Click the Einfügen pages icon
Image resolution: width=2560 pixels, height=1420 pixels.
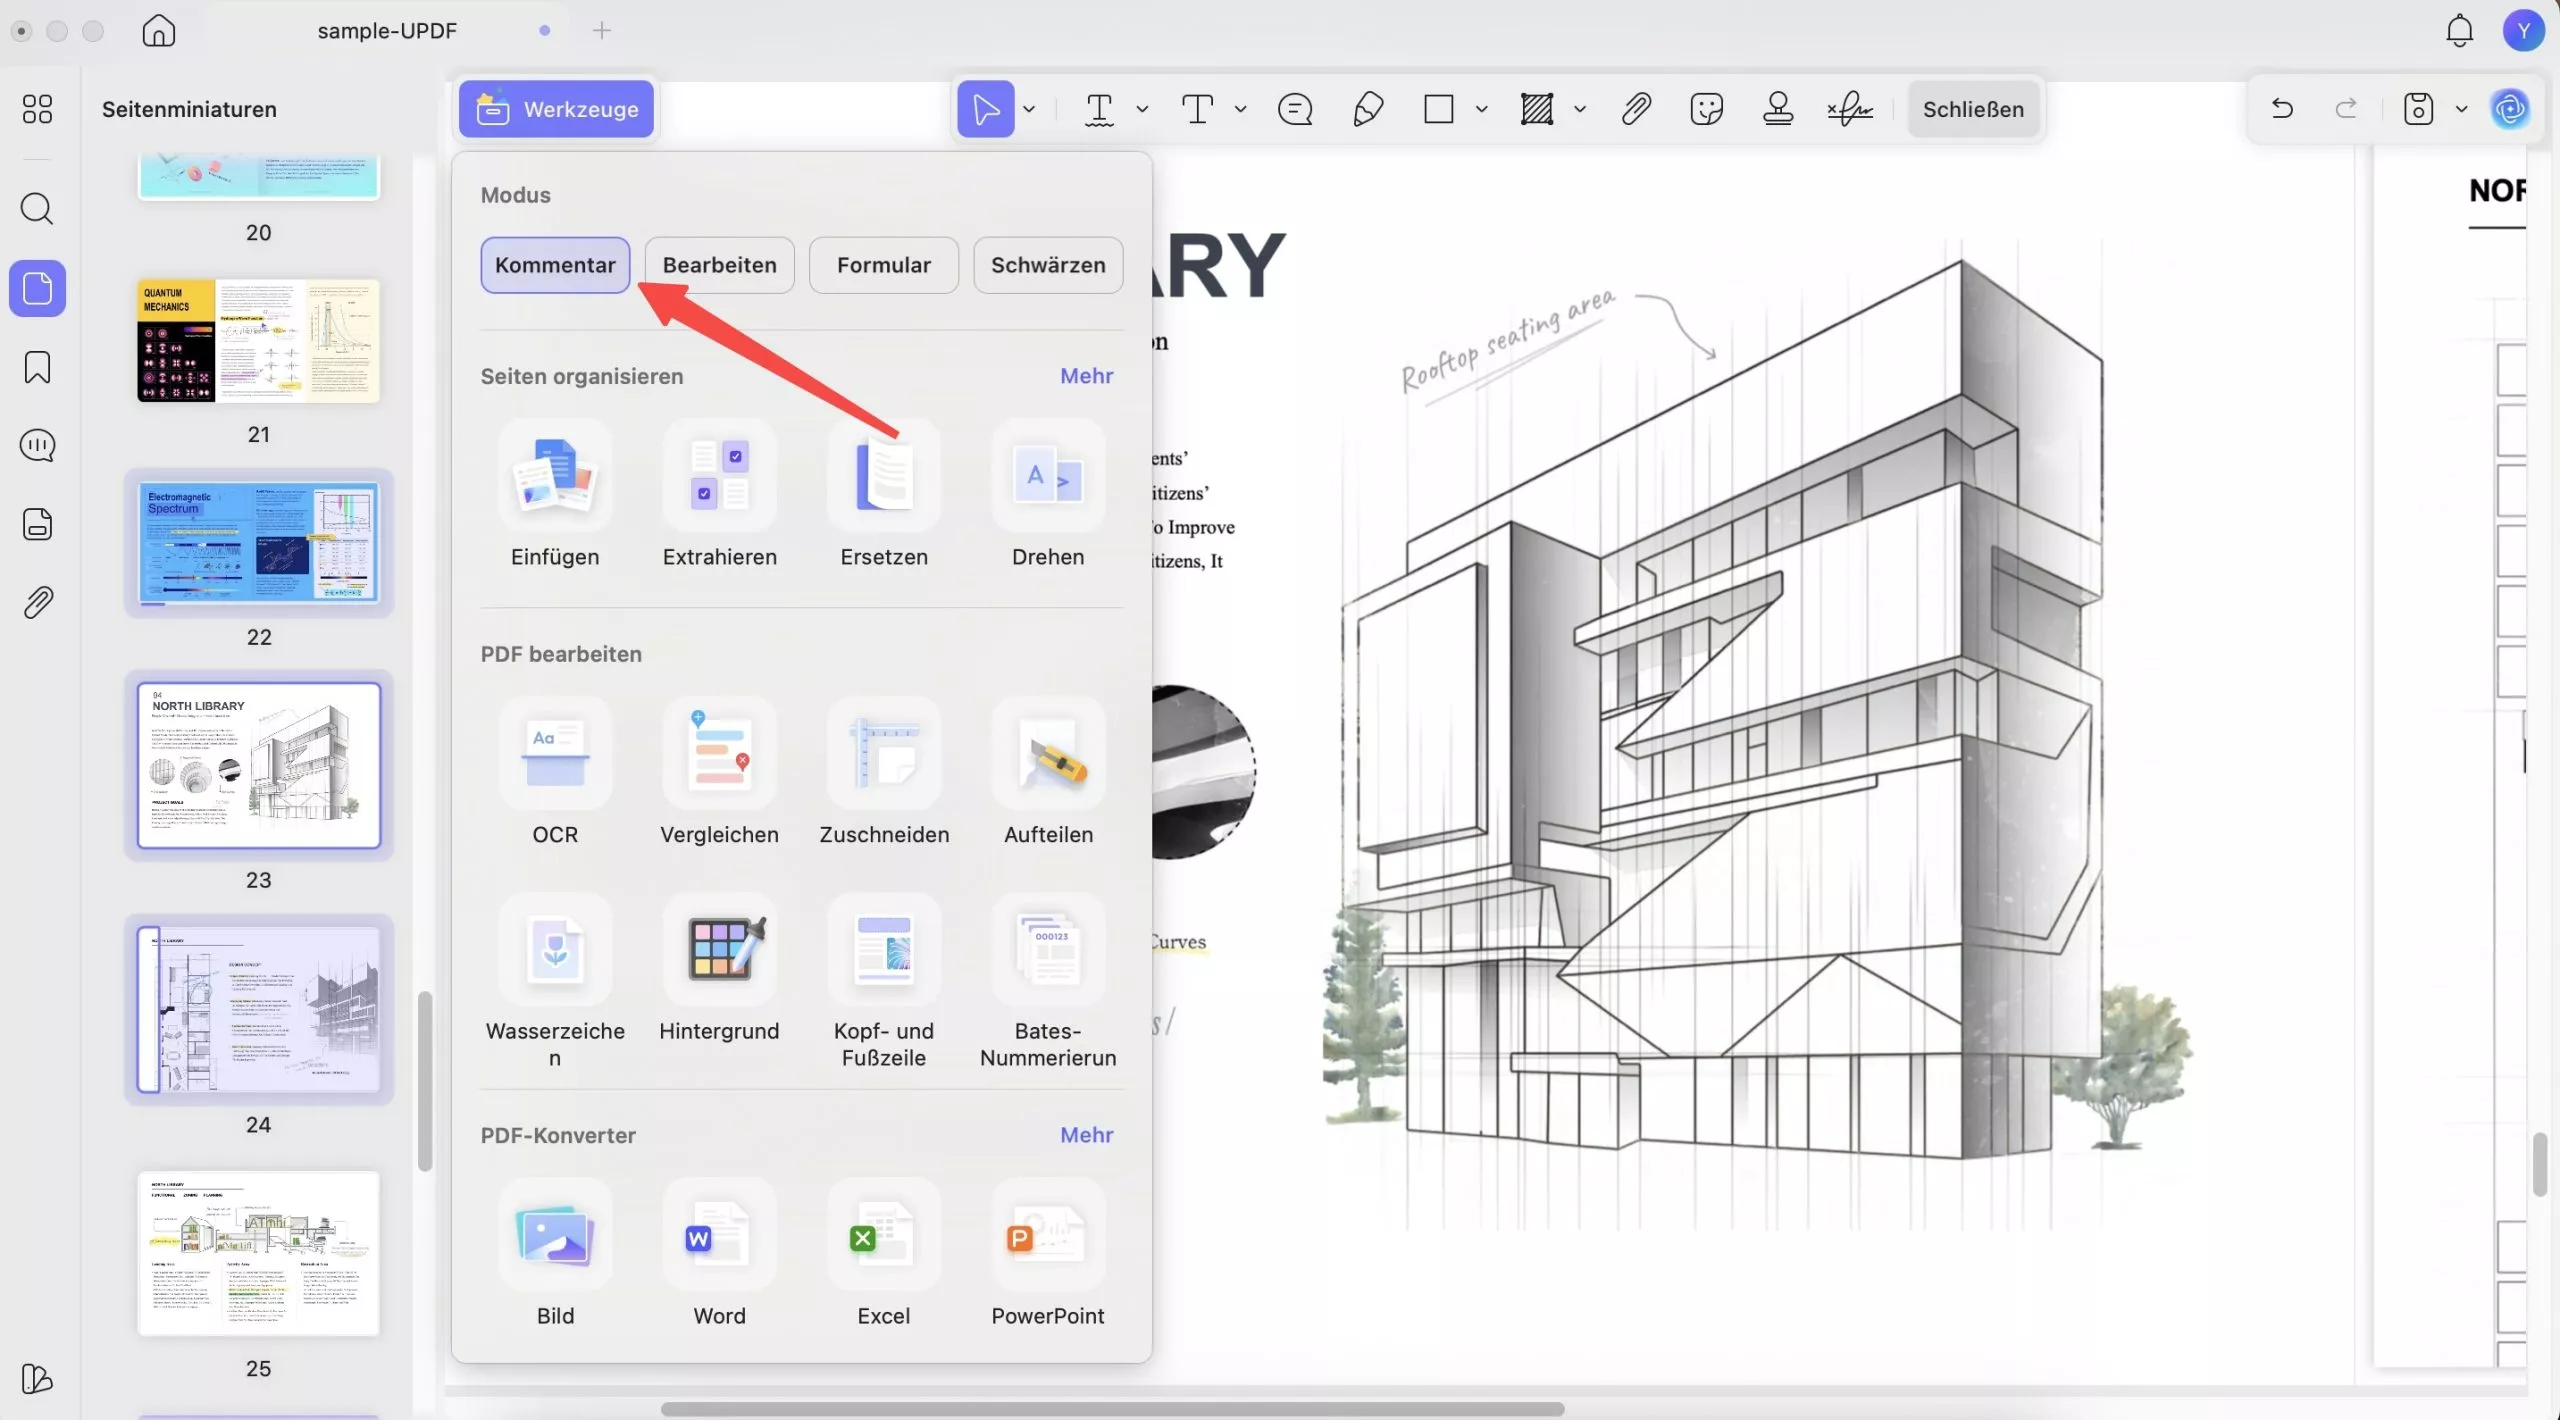click(x=555, y=475)
